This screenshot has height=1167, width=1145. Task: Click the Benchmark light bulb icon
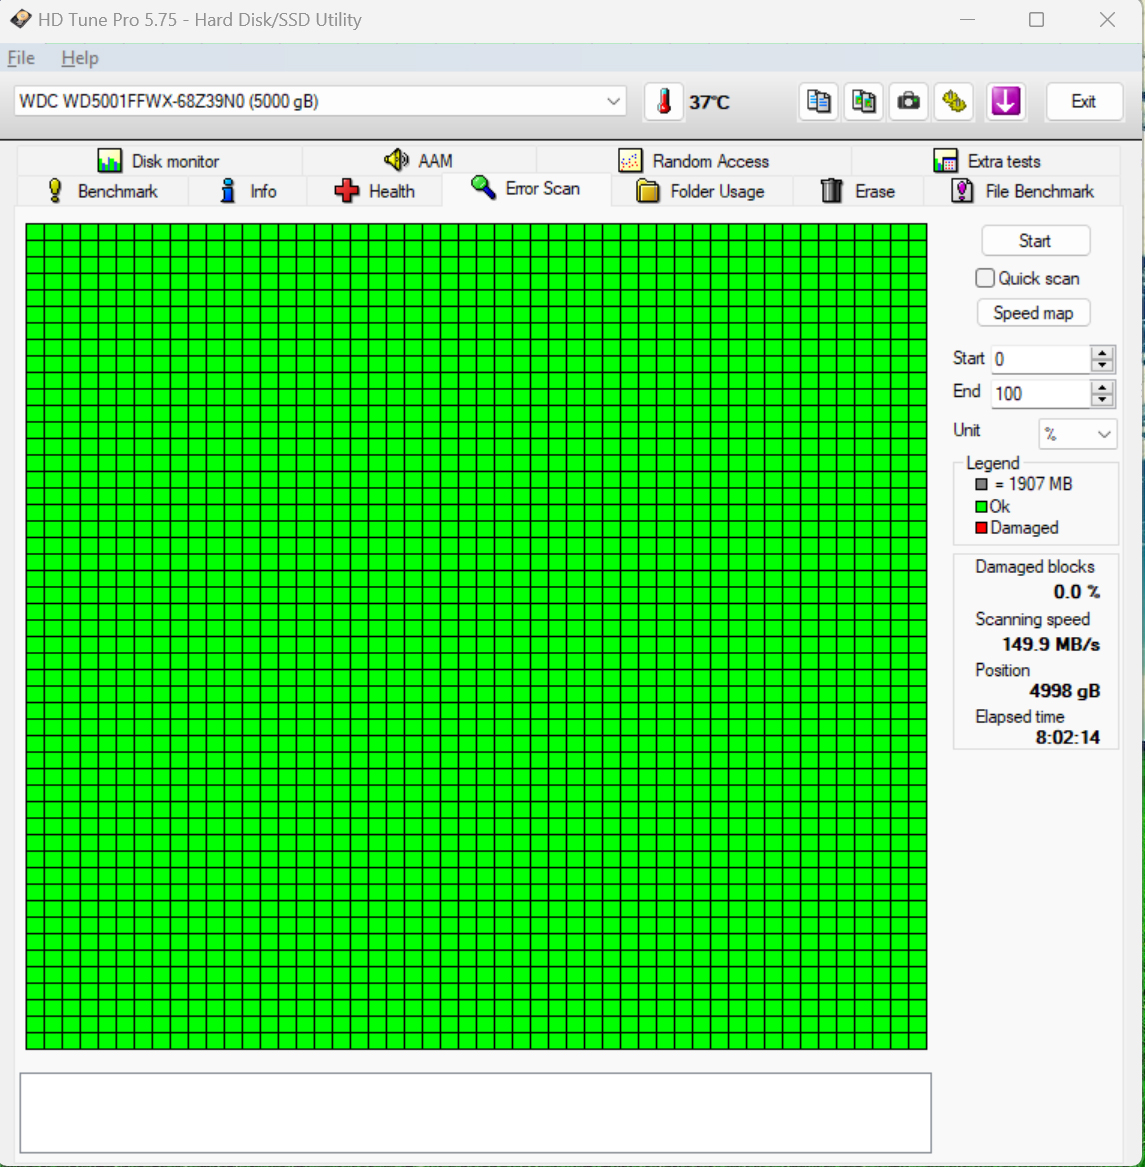click(x=54, y=191)
